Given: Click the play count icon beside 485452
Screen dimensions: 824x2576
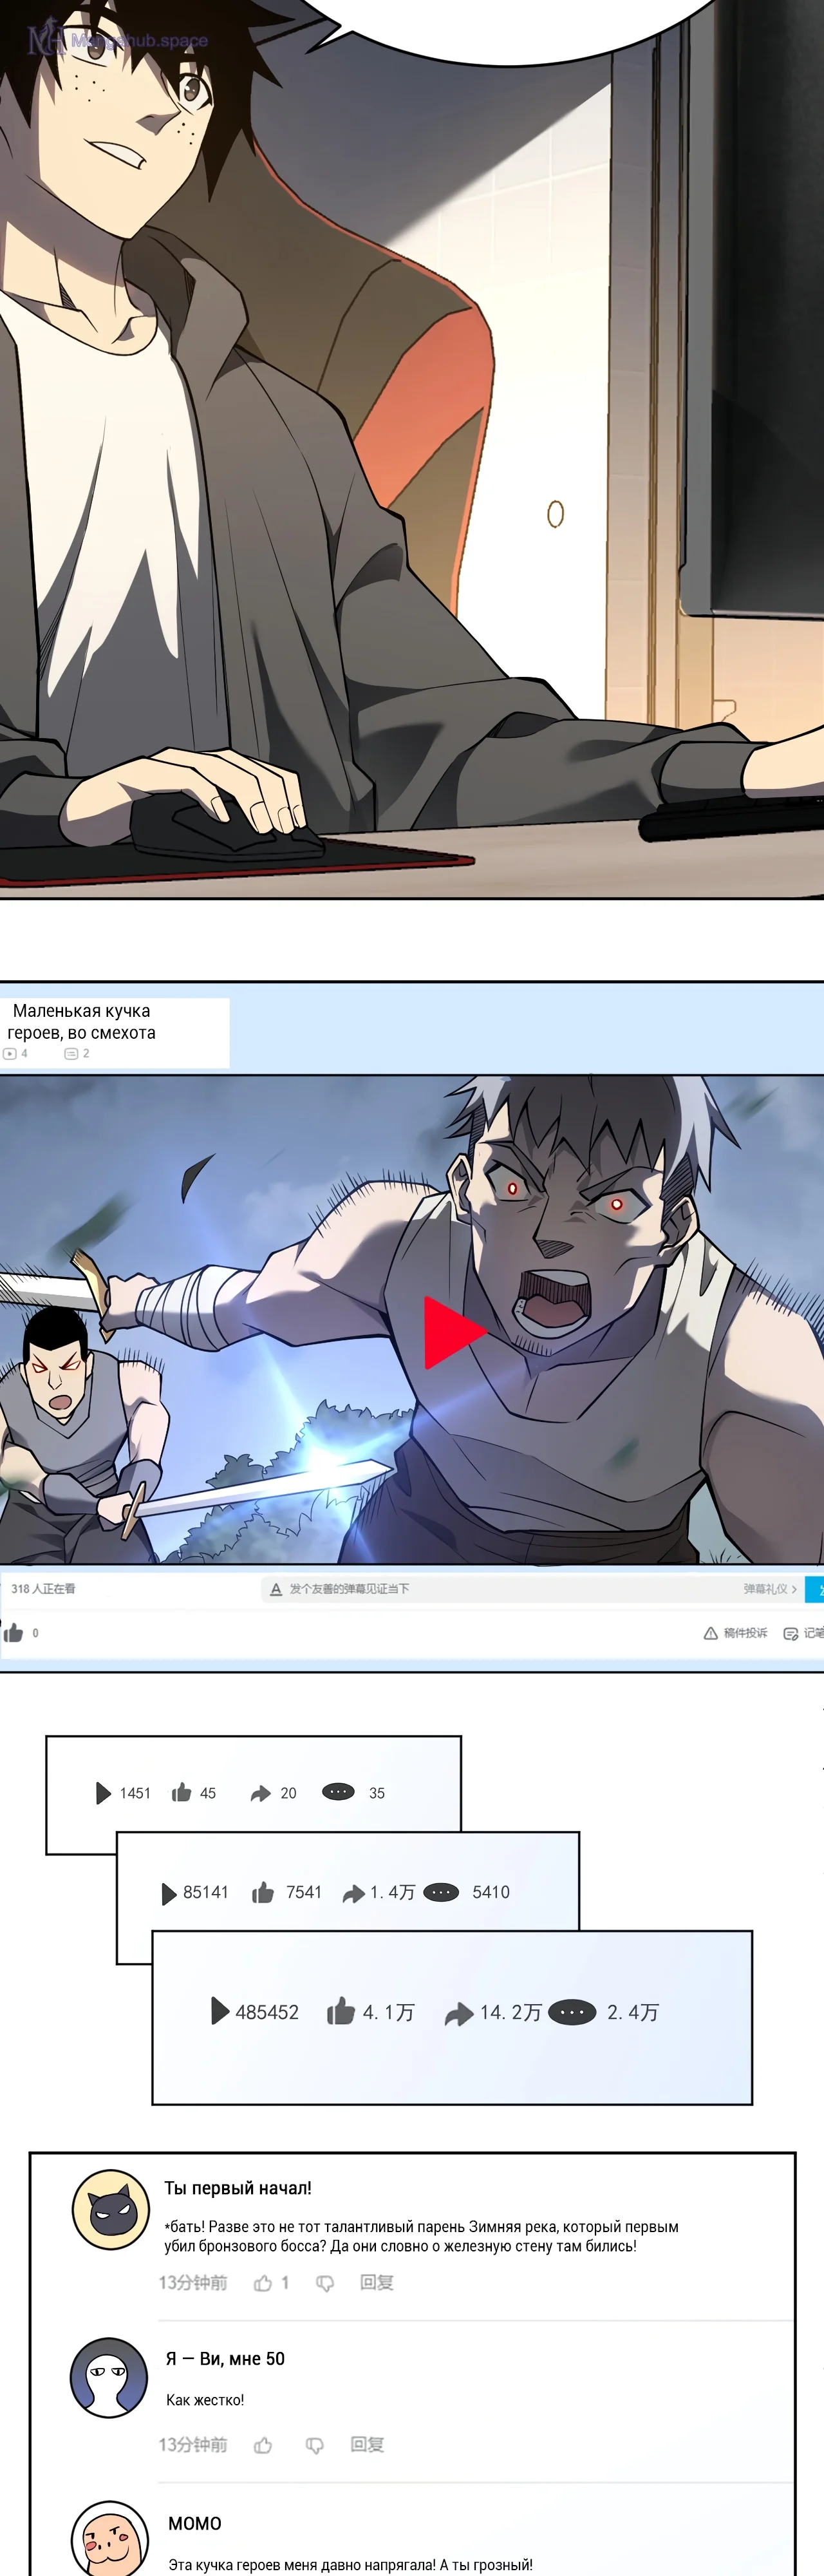Looking at the screenshot, I should [x=220, y=2011].
